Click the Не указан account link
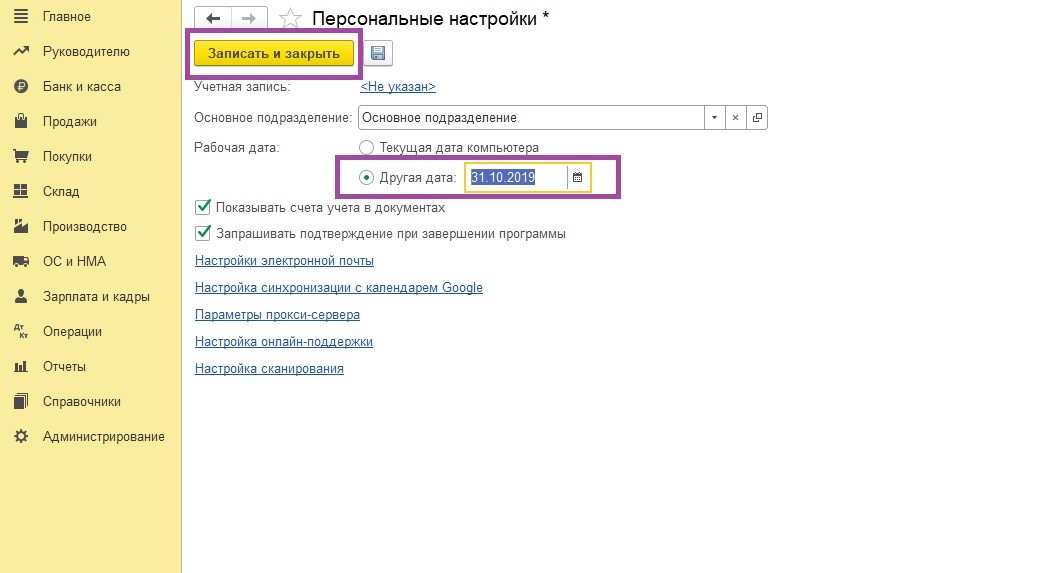 tap(397, 87)
